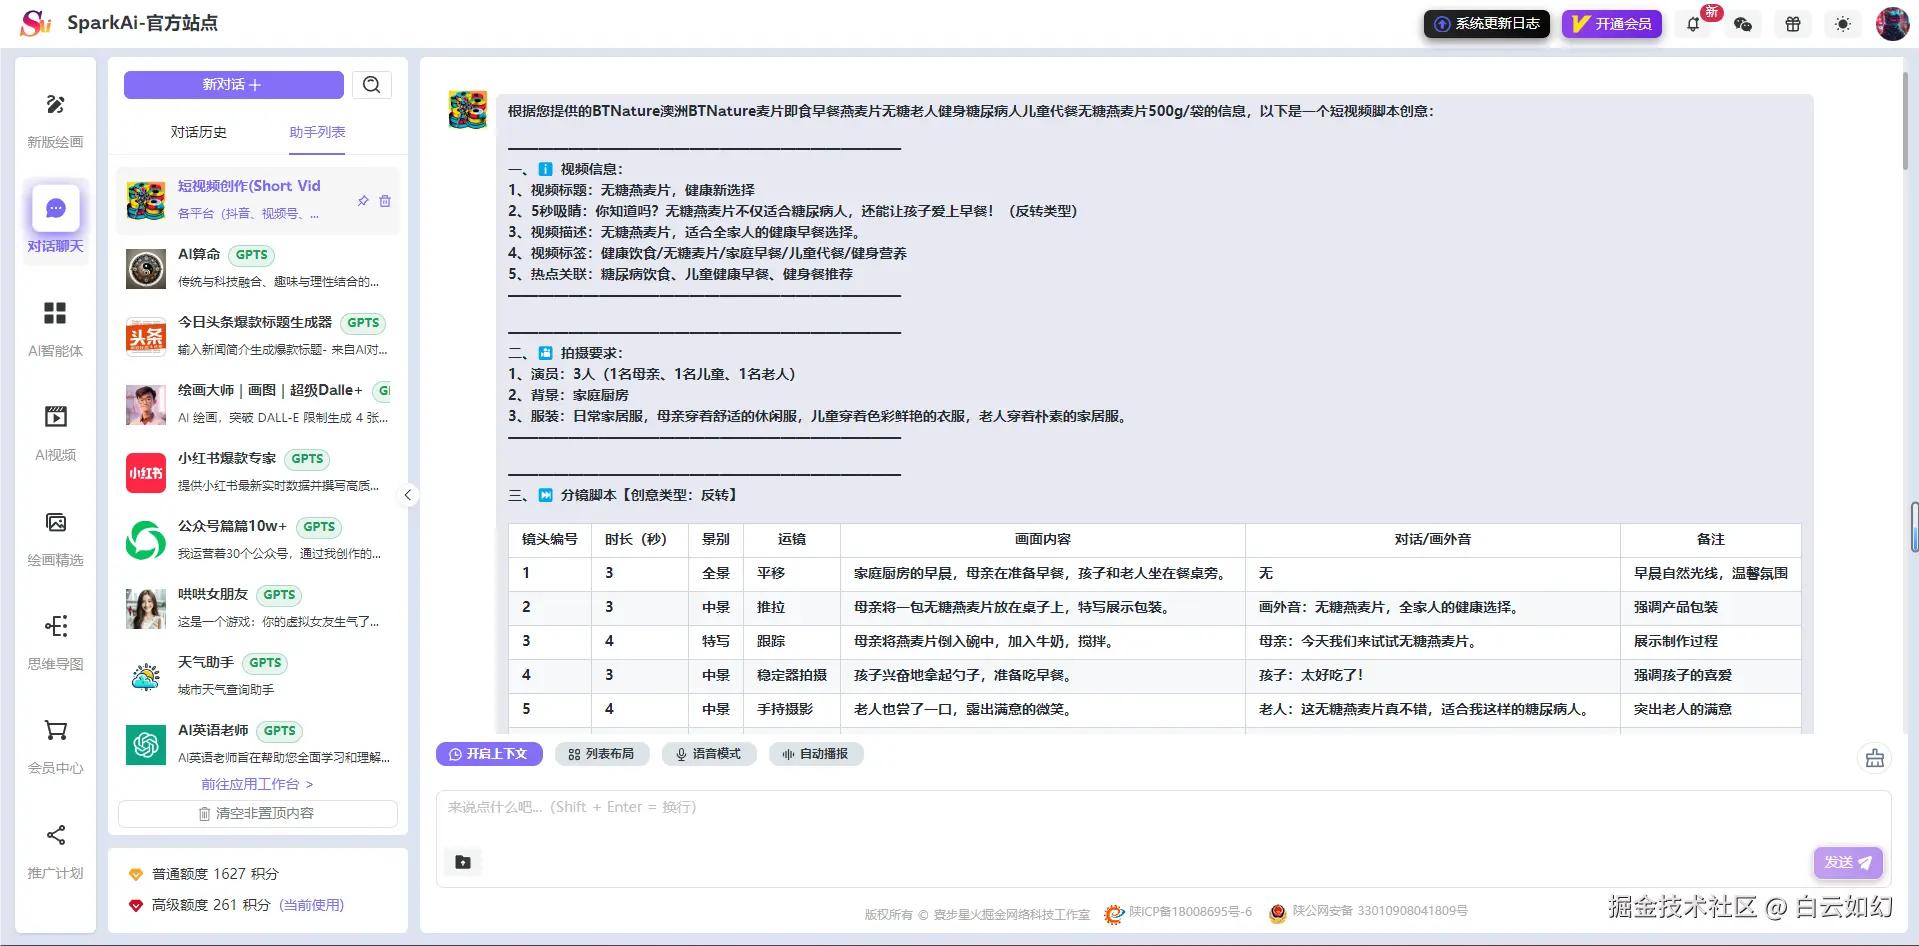Viewport: 1919px width, 946px height.
Task: Open the AI智能体 grid icon
Action: [x=56, y=314]
